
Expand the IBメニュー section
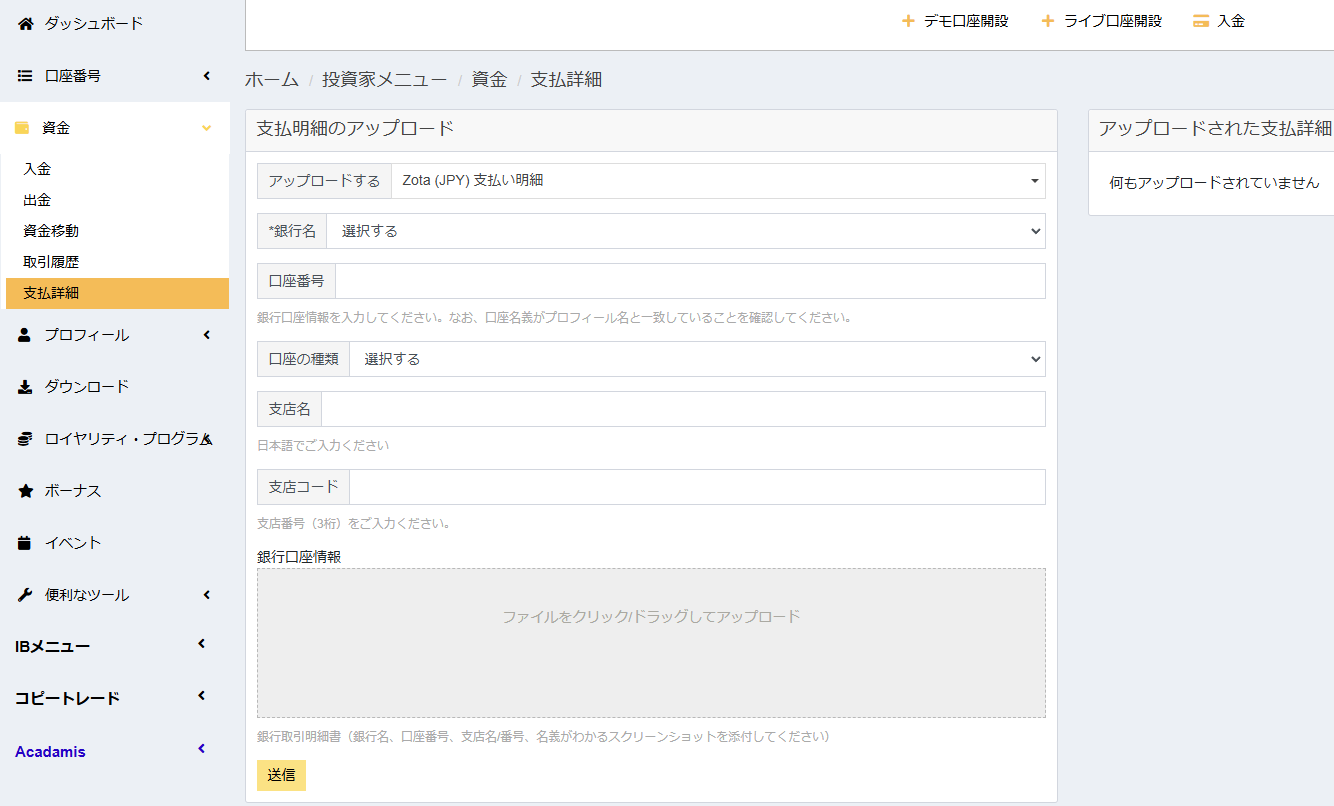[x=201, y=644]
